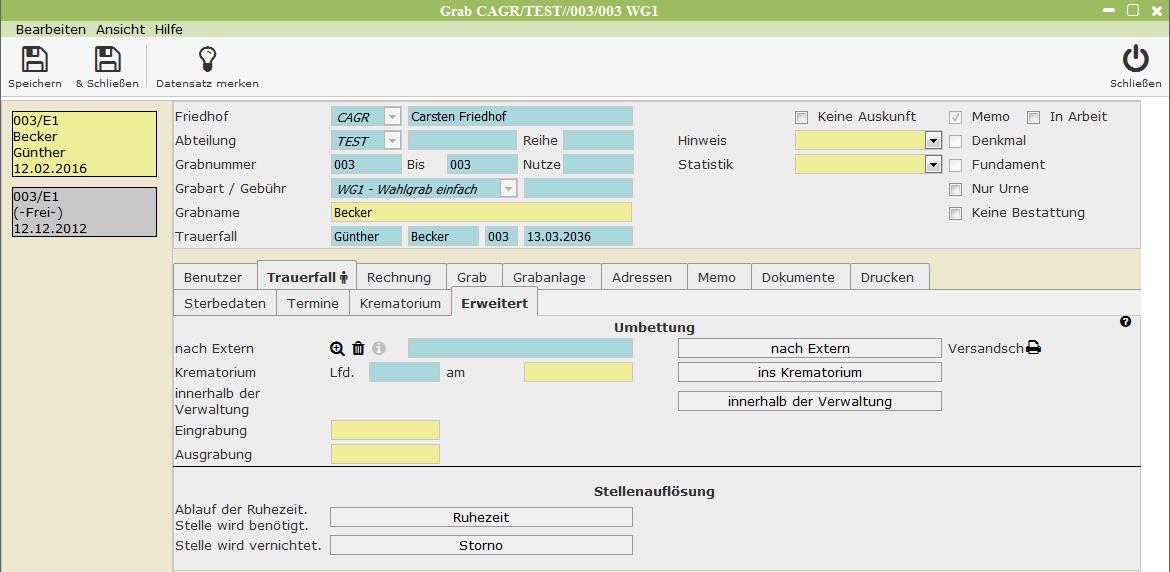Toggle the Denkmal checkbox
The image size is (1170, 572).
pos(955,141)
